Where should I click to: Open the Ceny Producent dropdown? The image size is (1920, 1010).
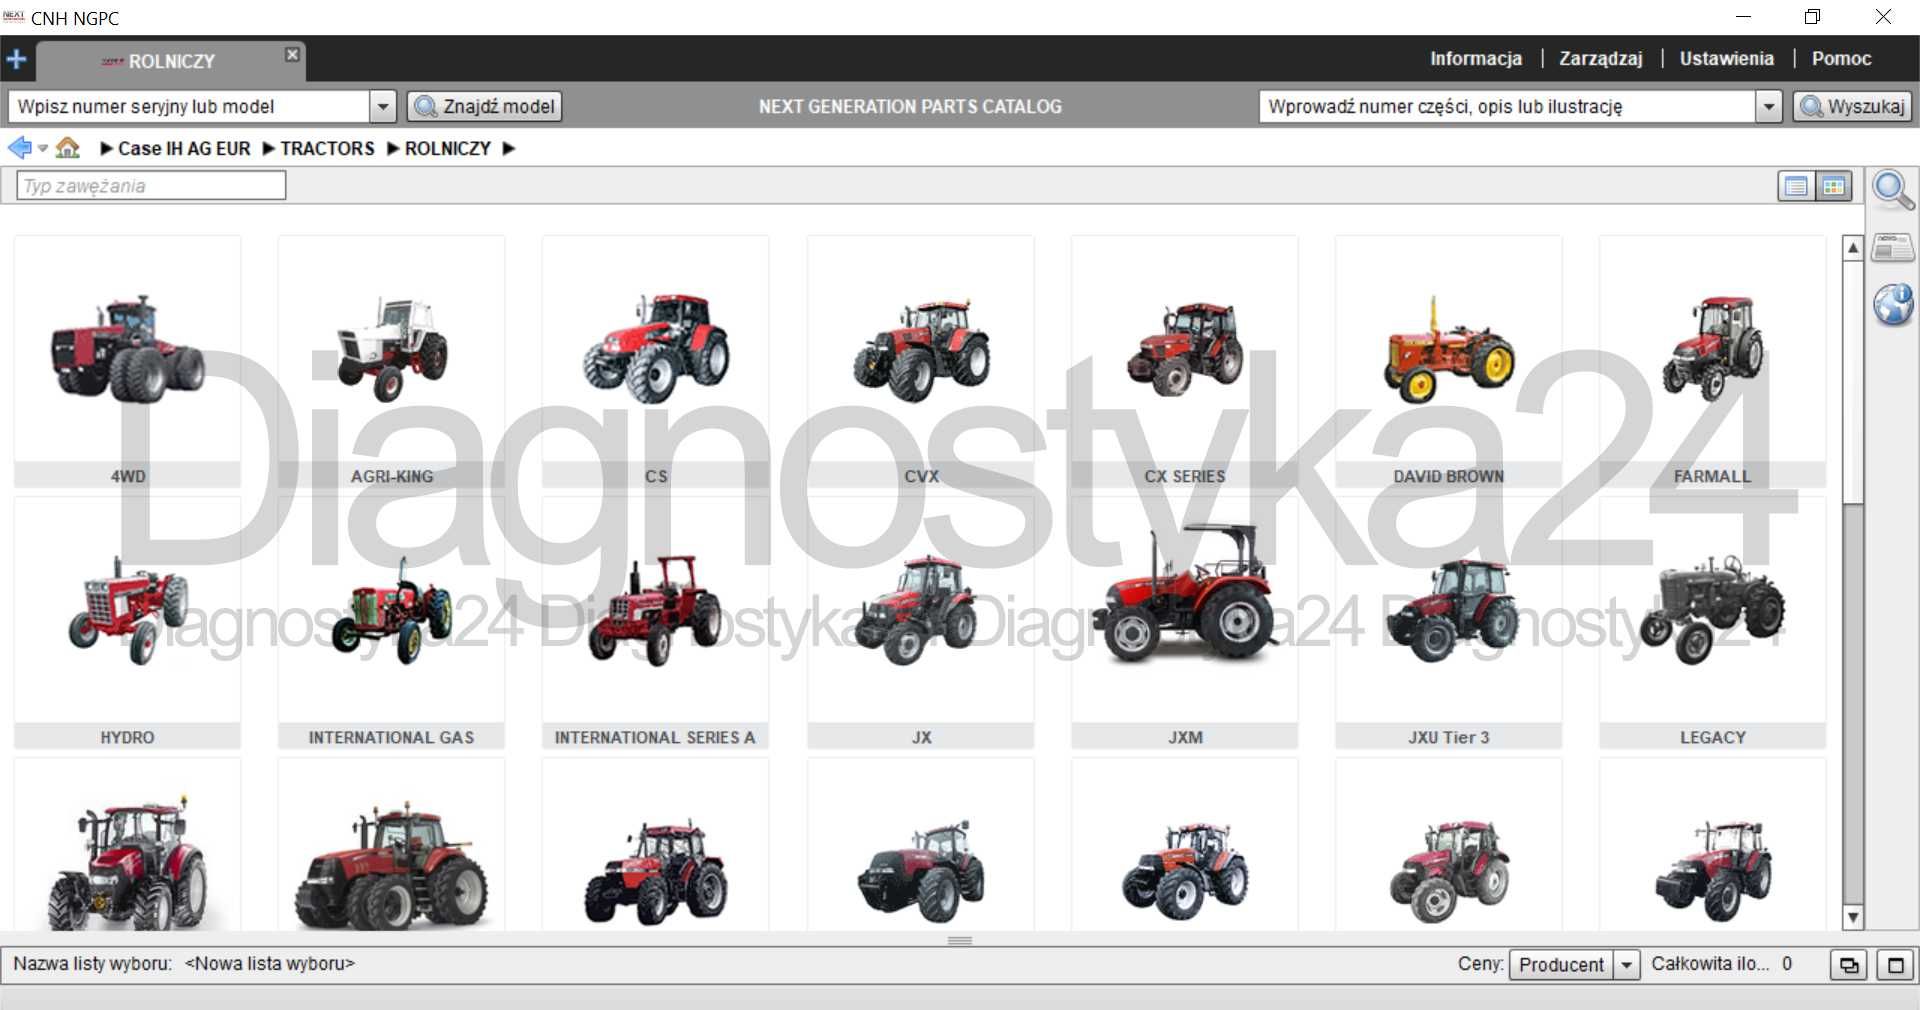coord(1574,964)
